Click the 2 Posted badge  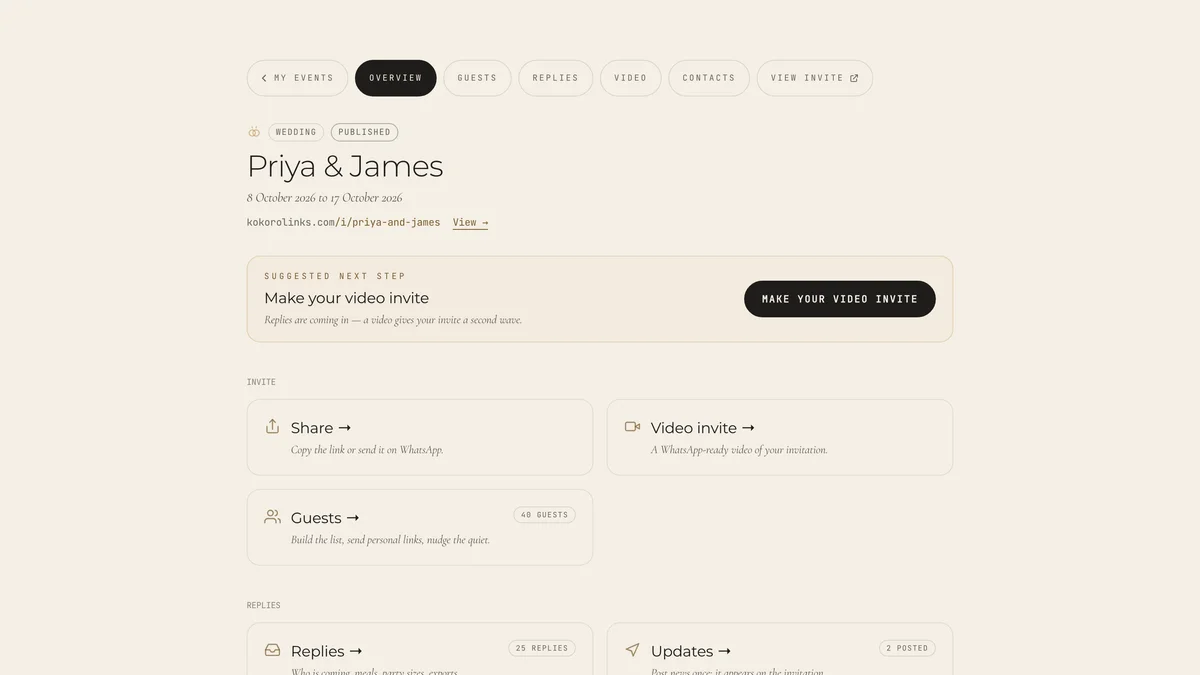tap(907, 648)
